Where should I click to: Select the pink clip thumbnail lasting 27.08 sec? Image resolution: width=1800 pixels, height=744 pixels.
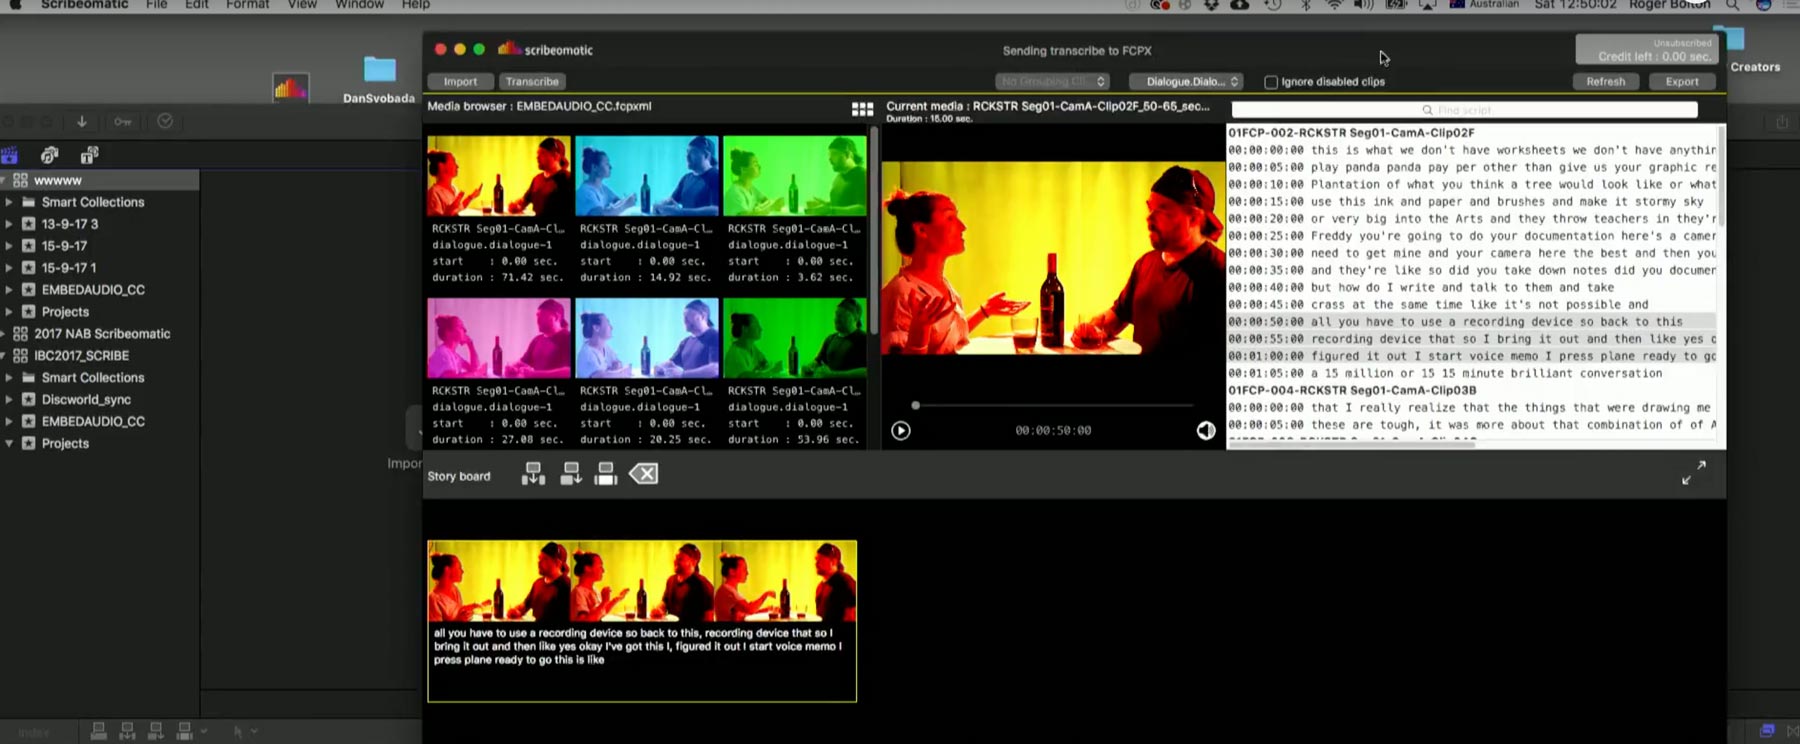(x=498, y=338)
